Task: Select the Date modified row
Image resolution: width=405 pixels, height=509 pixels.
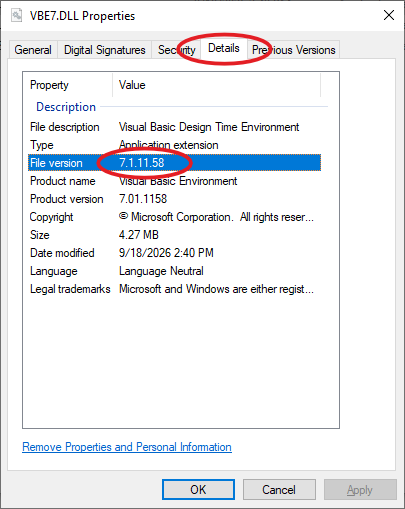Action: tap(174, 253)
